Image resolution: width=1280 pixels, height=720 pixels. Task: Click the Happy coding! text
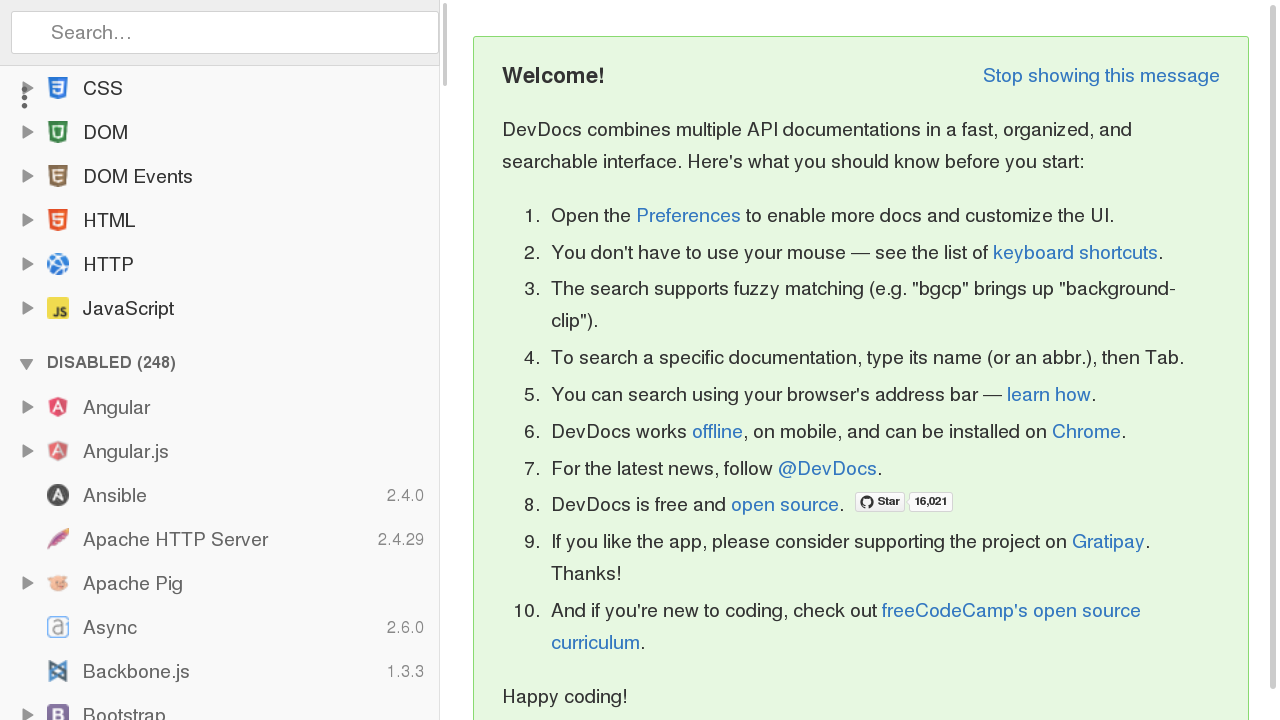click(565, 697)
